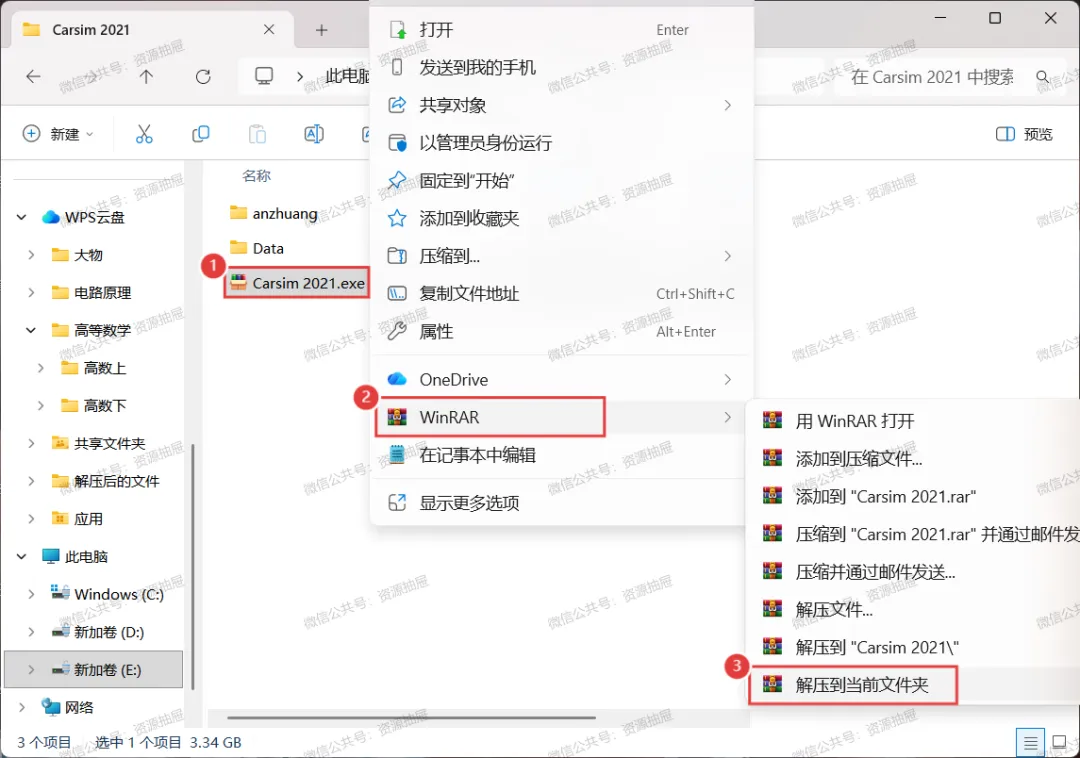Open the 压缩到... submenu

pyautogui.click(x=561, y=257)
